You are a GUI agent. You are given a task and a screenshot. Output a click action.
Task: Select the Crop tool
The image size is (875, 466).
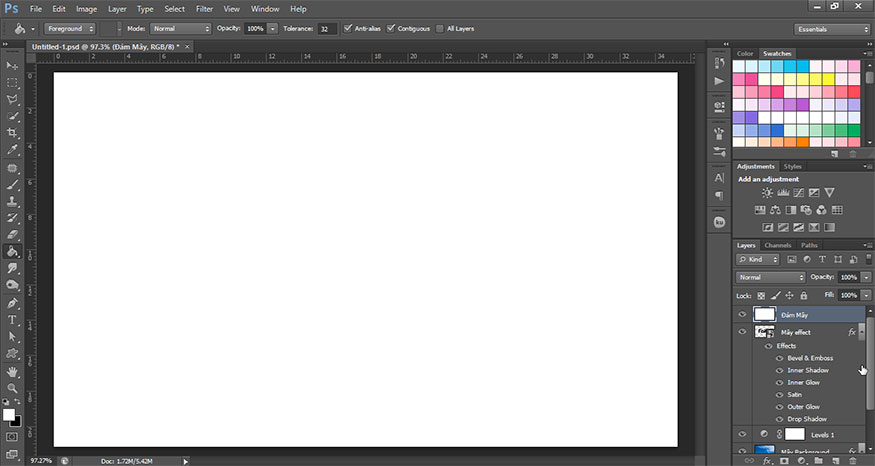pos(12,133)
